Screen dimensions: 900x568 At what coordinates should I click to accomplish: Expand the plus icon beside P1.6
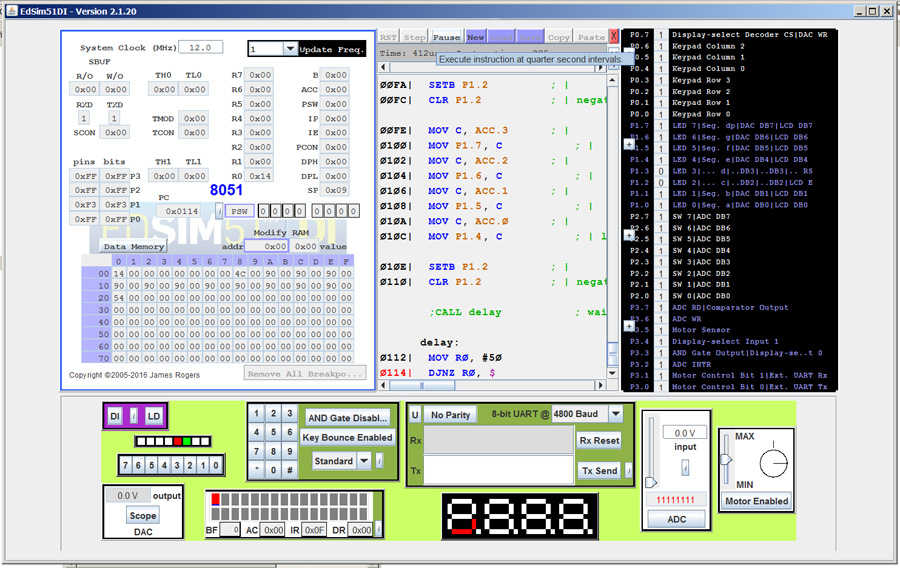(x=629, y=143)
